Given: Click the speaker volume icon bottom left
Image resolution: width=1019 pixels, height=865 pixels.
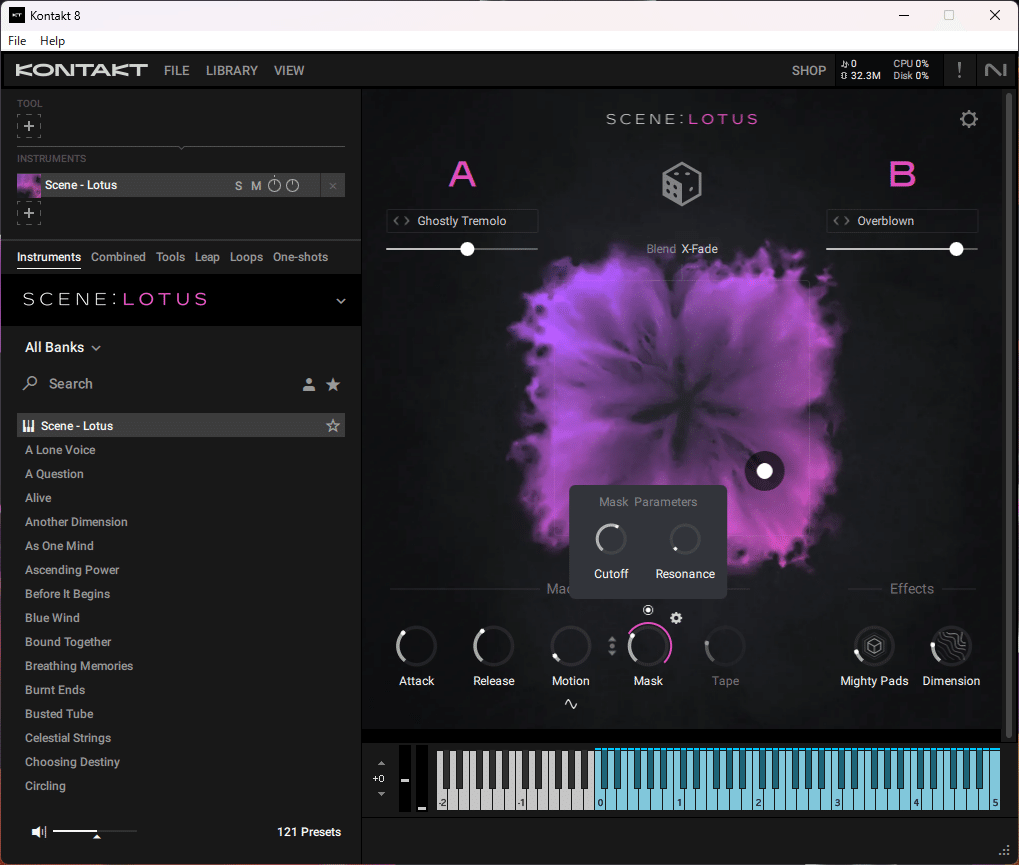Looking at the screenshot, I should click(38, 831).
